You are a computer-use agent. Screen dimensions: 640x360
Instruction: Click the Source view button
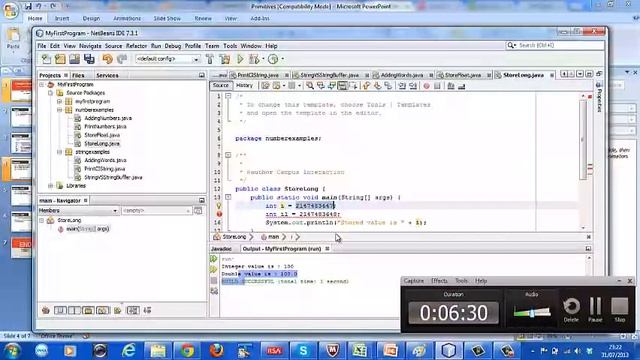click(x=220, y=85)
